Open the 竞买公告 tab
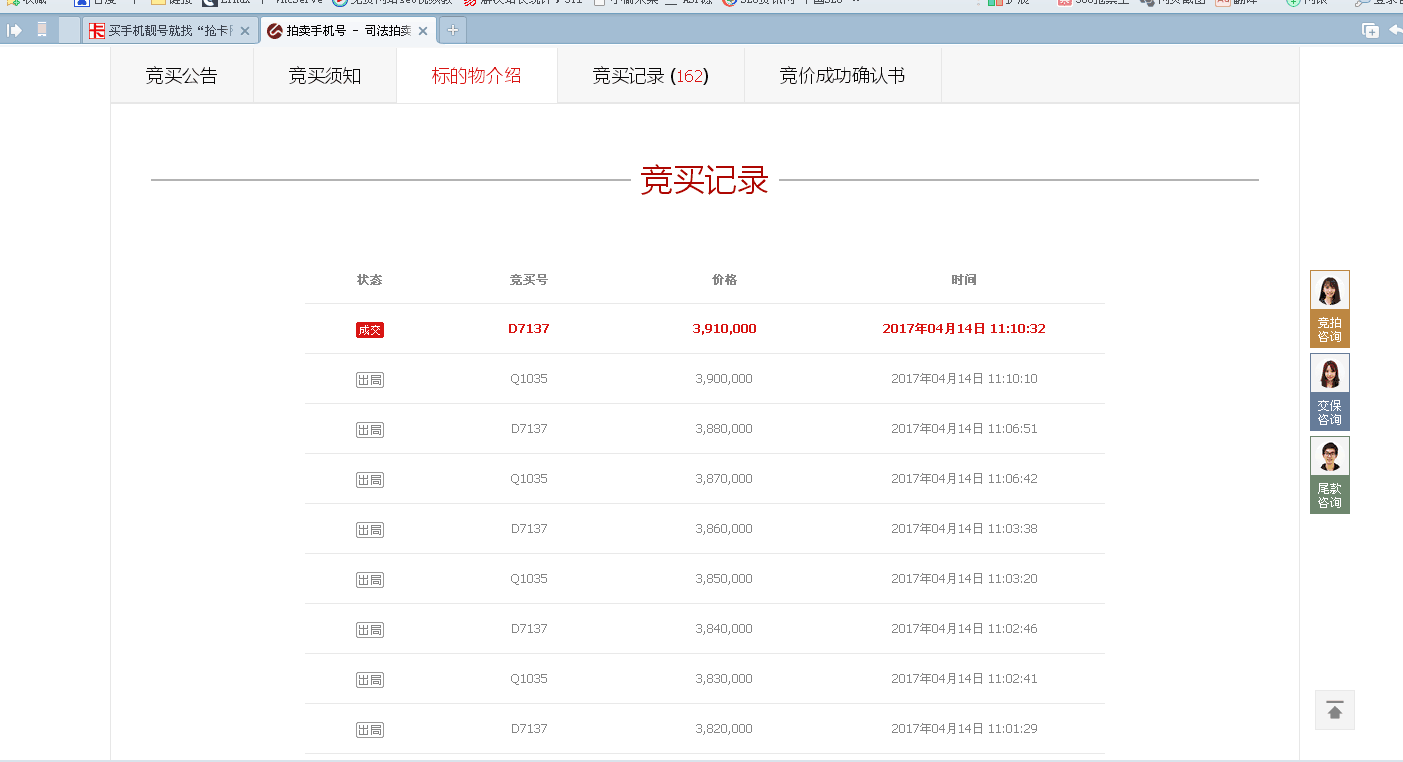The width and height of the screenshot is (1403, 762). pos(181,76)
